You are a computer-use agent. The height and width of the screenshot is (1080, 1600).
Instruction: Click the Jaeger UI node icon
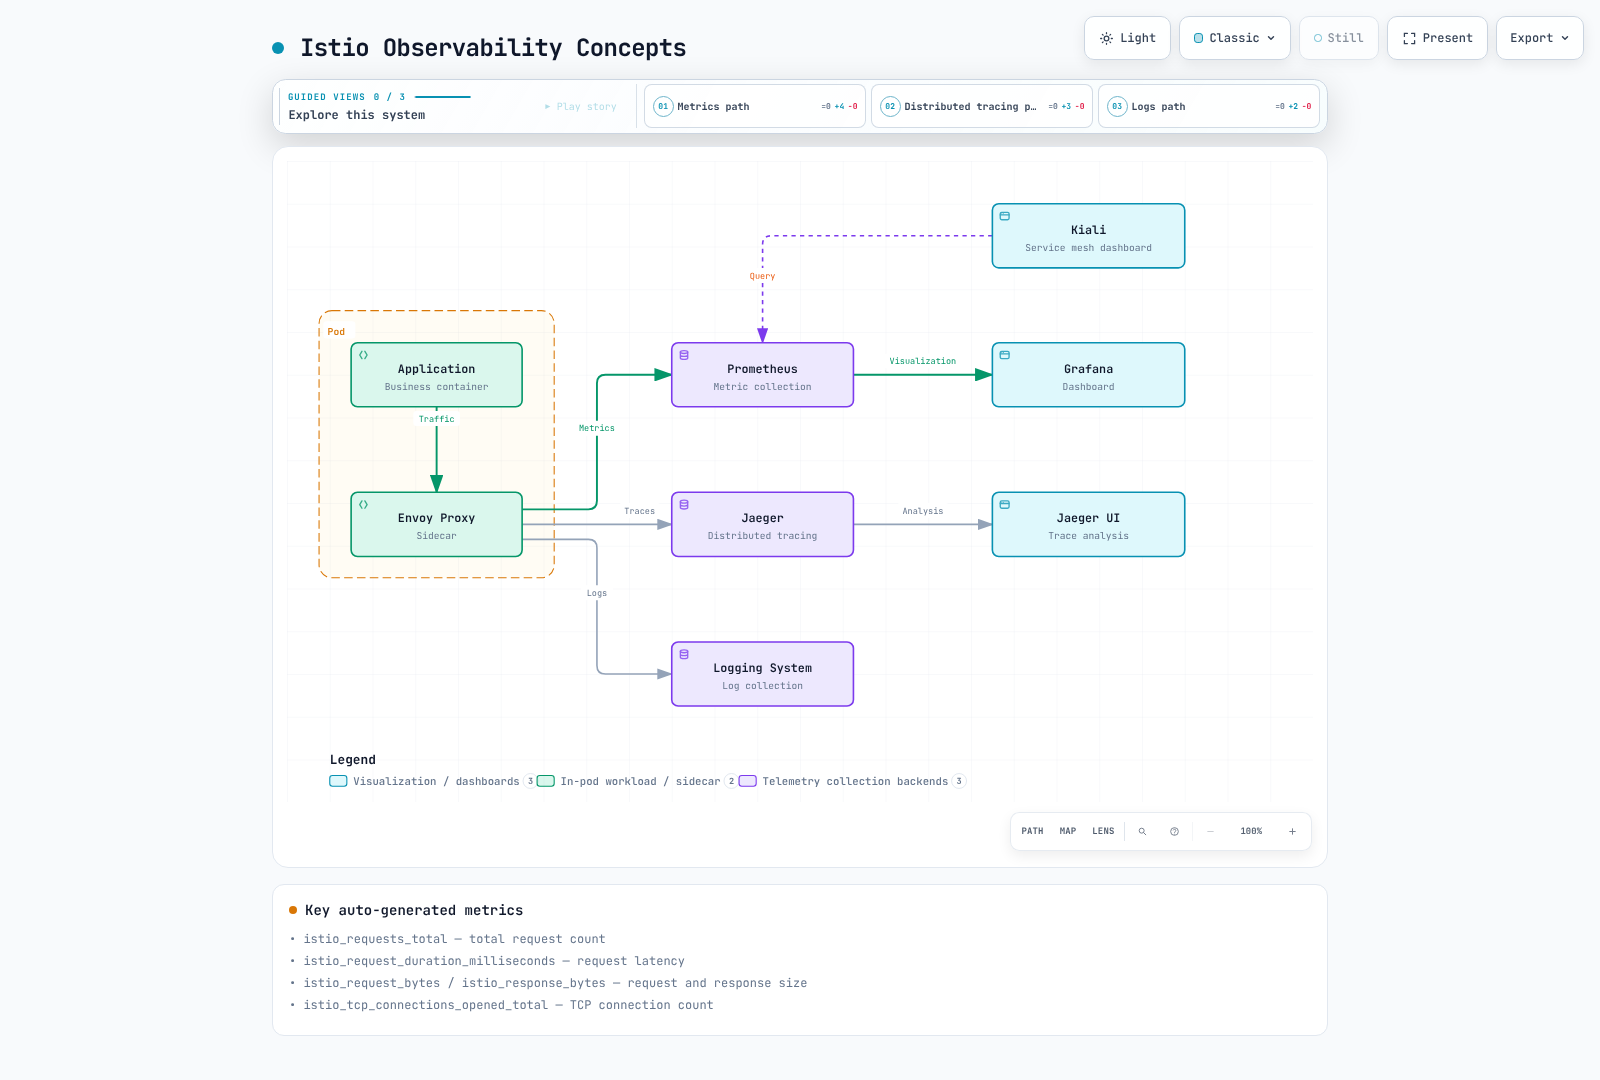[x=1005, y=504]
